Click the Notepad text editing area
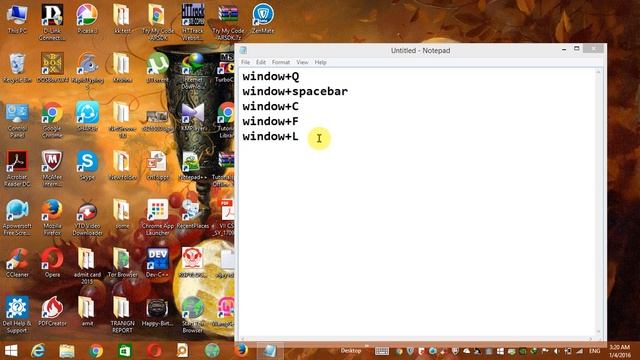 coord(417,202)
